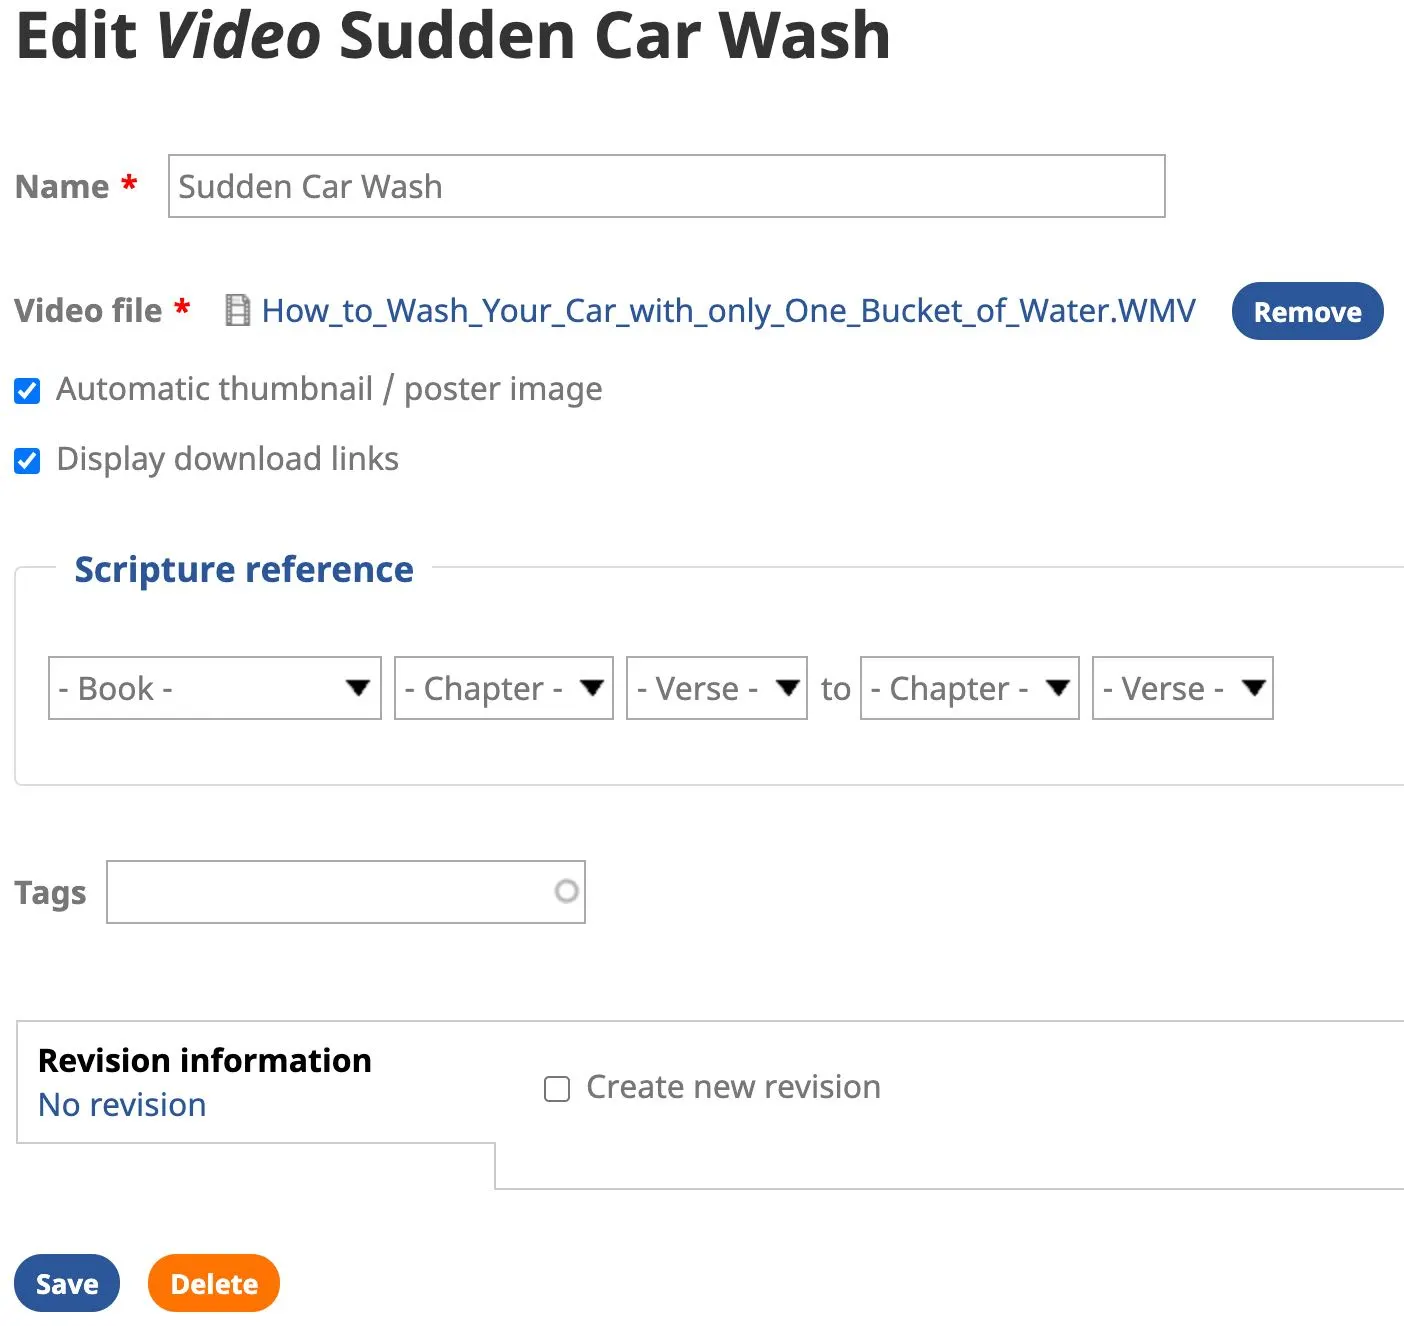Toggle Automatic thumbnail / poster image checkbox
The image size is (1404, 1326).
[x=28, y=391]
